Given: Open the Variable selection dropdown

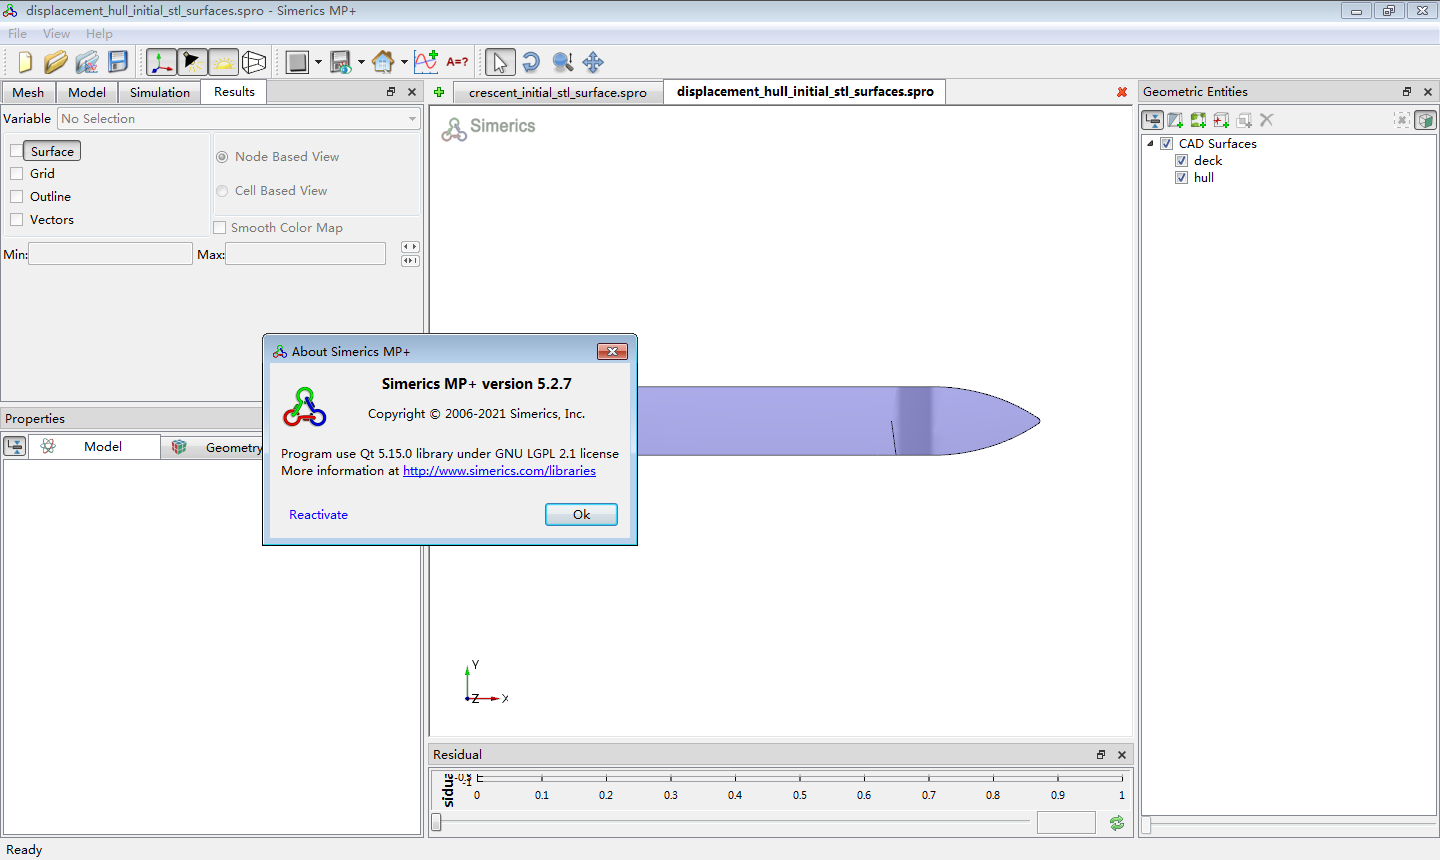Looking at the screenshot, I should 238,119.
